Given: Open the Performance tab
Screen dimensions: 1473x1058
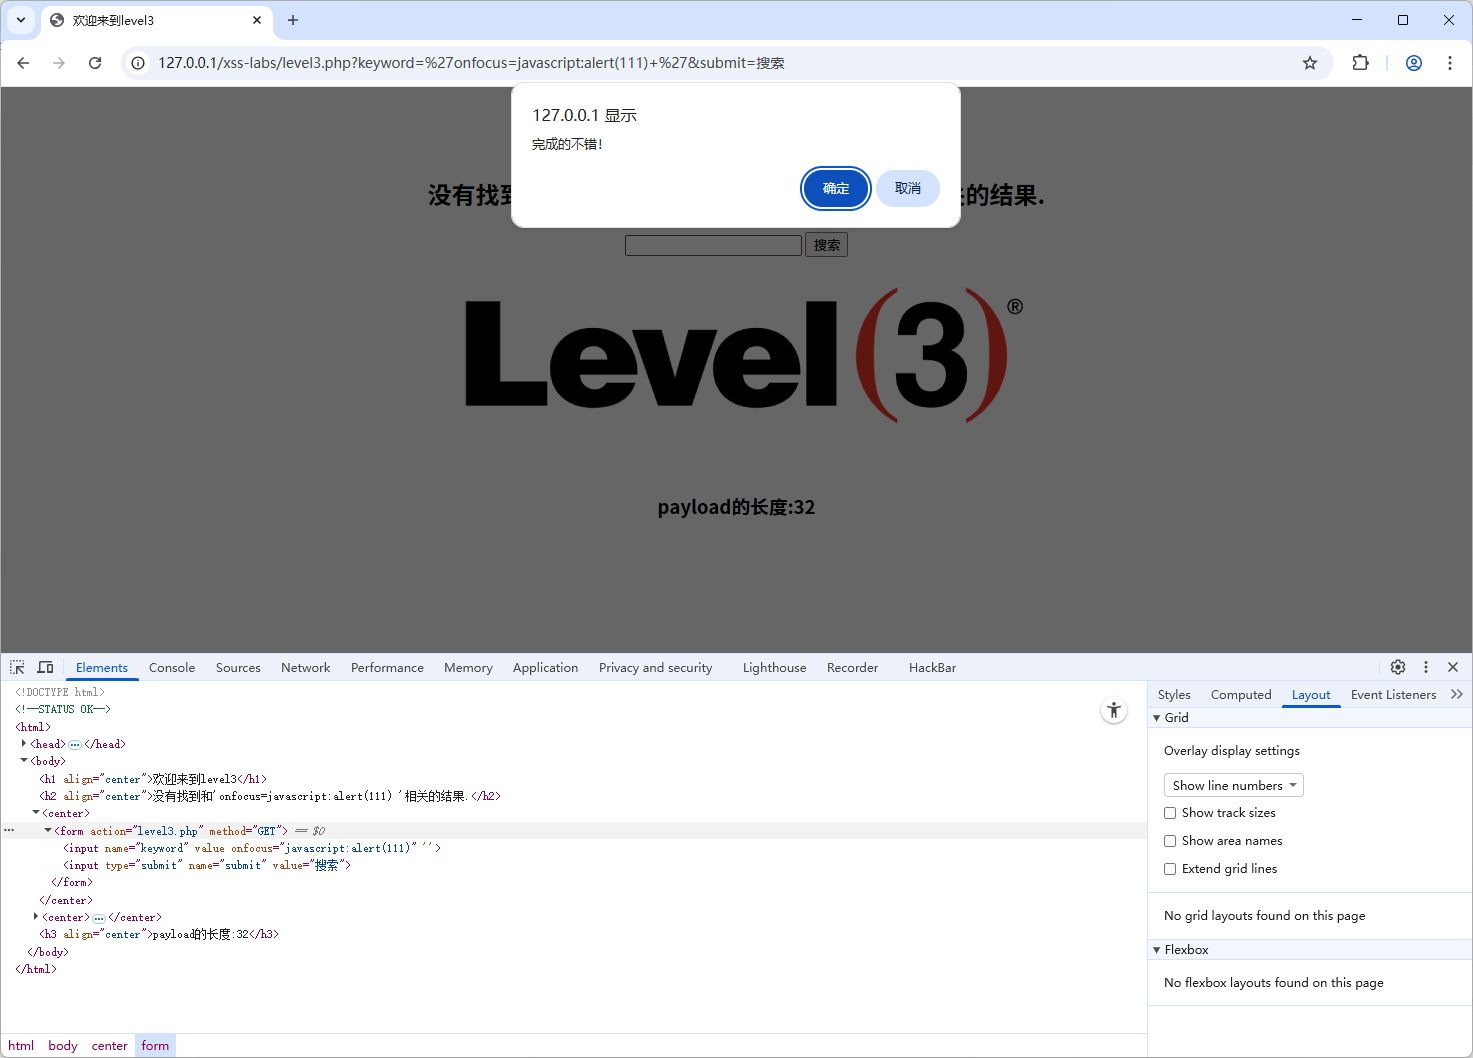Looking at the screenshot, I should pyautogui.click(x=387, y=668).
